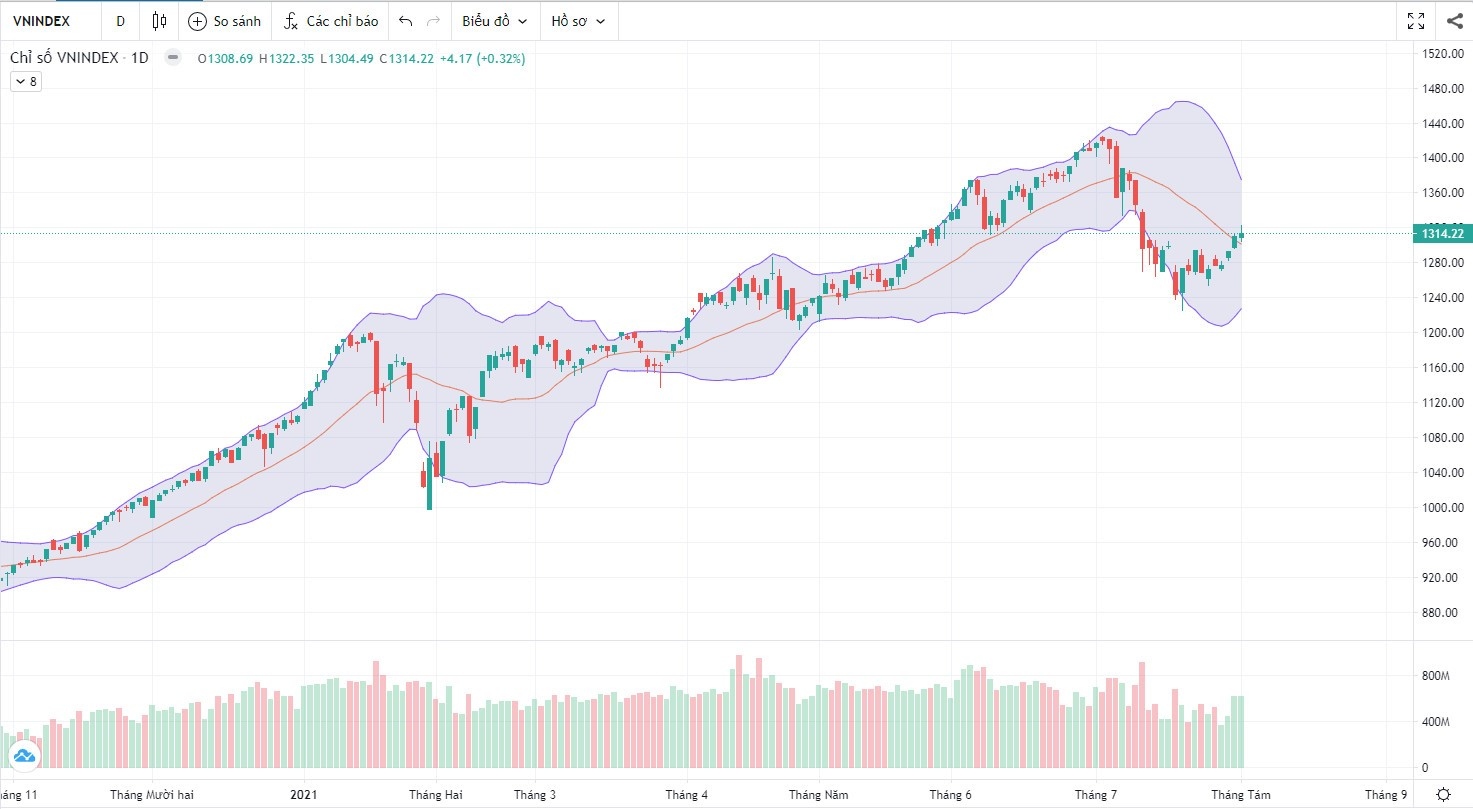Viewport: 1473px width, 809px height.
Task: Click the share chart icon
Action: pyautogui.click(x=1454, y=21)
